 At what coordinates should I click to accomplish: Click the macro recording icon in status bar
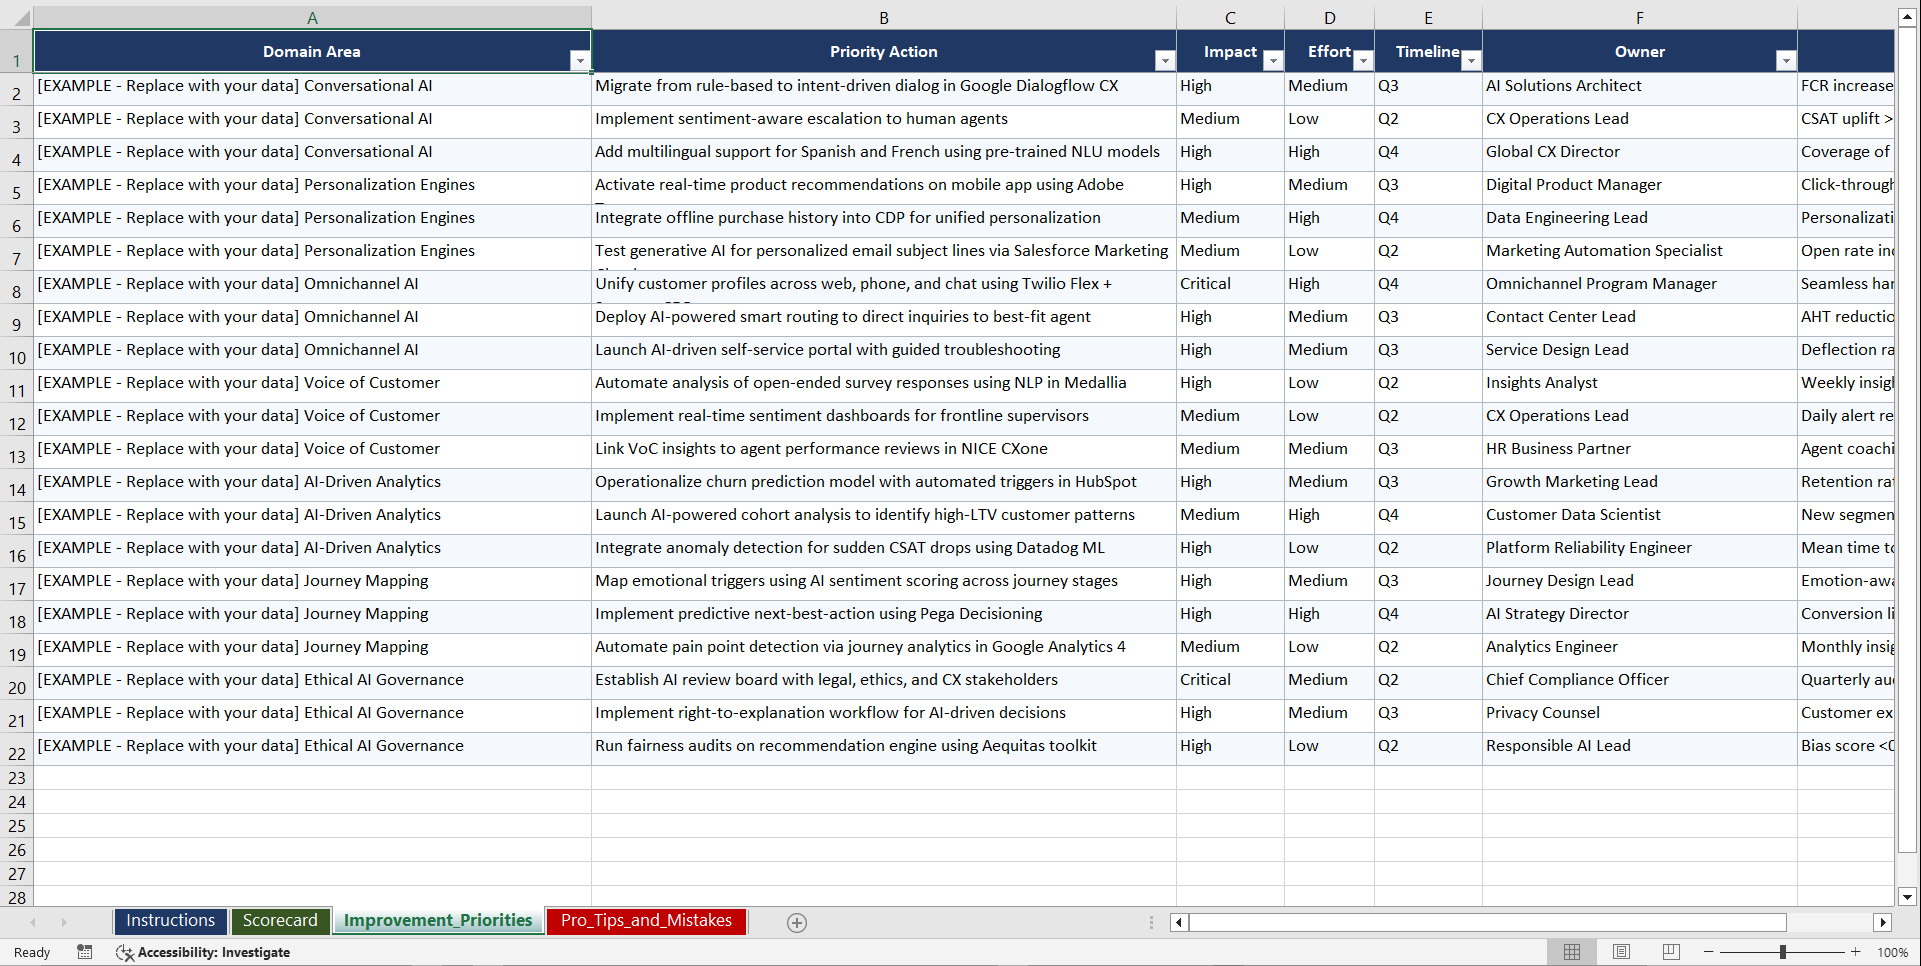click(x=85, y=952)
